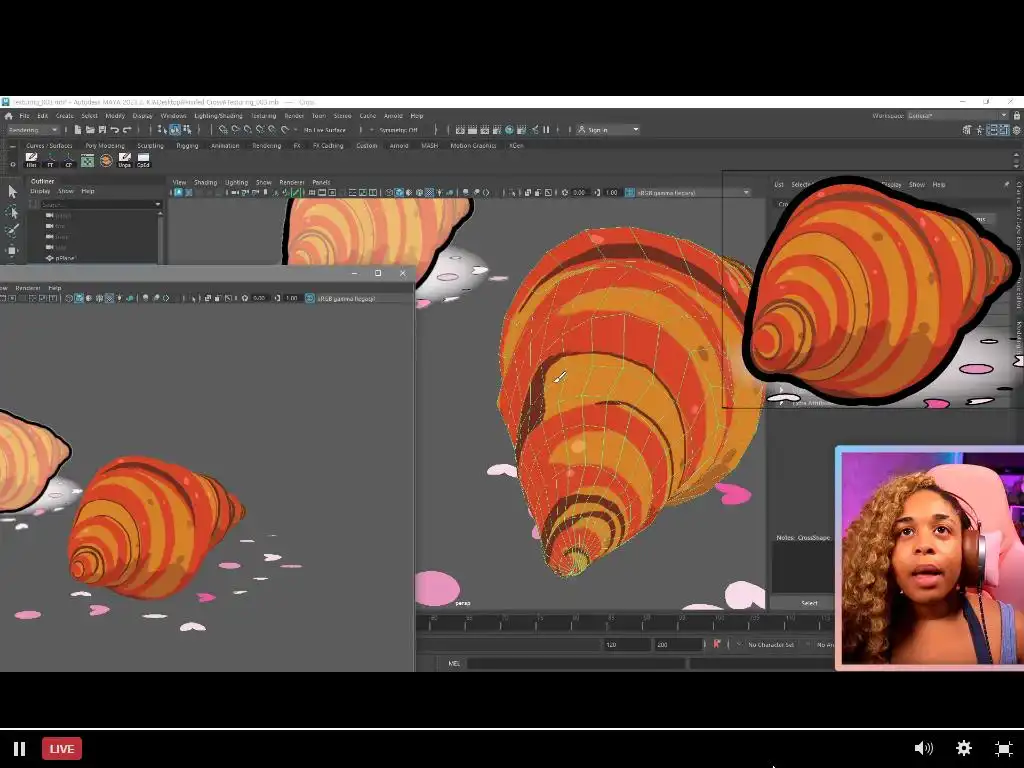Click the Undo arrow icon
Screen dimensions: 1024x768
pyautogui.click(x=114, y=130)
